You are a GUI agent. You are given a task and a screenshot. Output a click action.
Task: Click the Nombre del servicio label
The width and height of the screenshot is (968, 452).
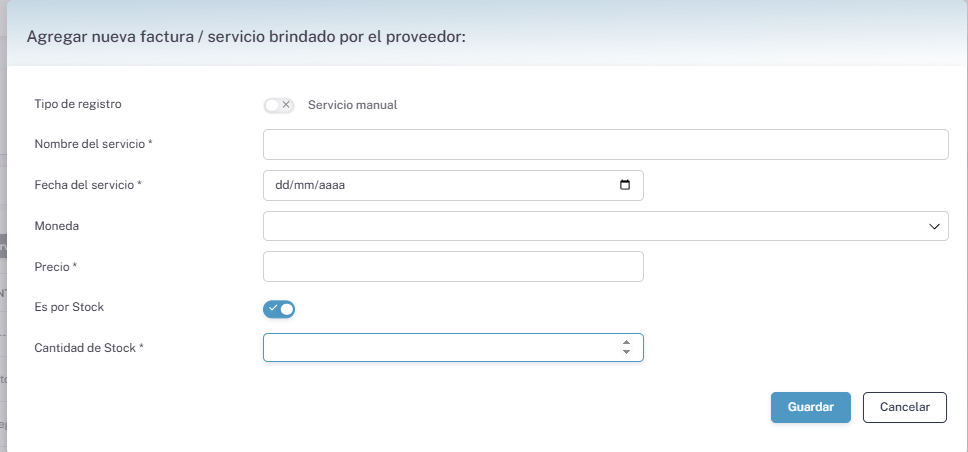(x=93, y=144)
